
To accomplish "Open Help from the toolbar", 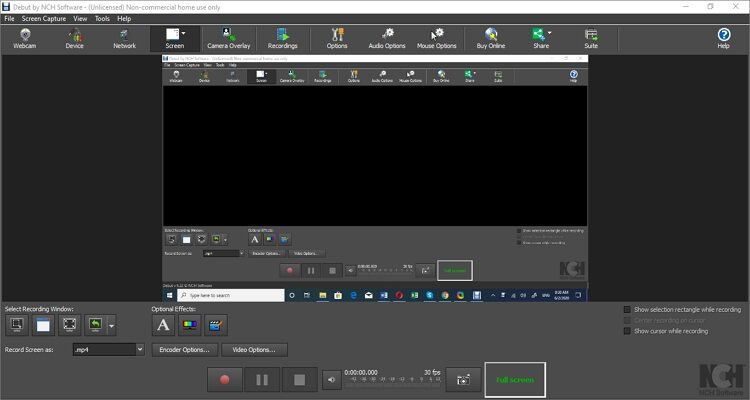I will point(724,39).
